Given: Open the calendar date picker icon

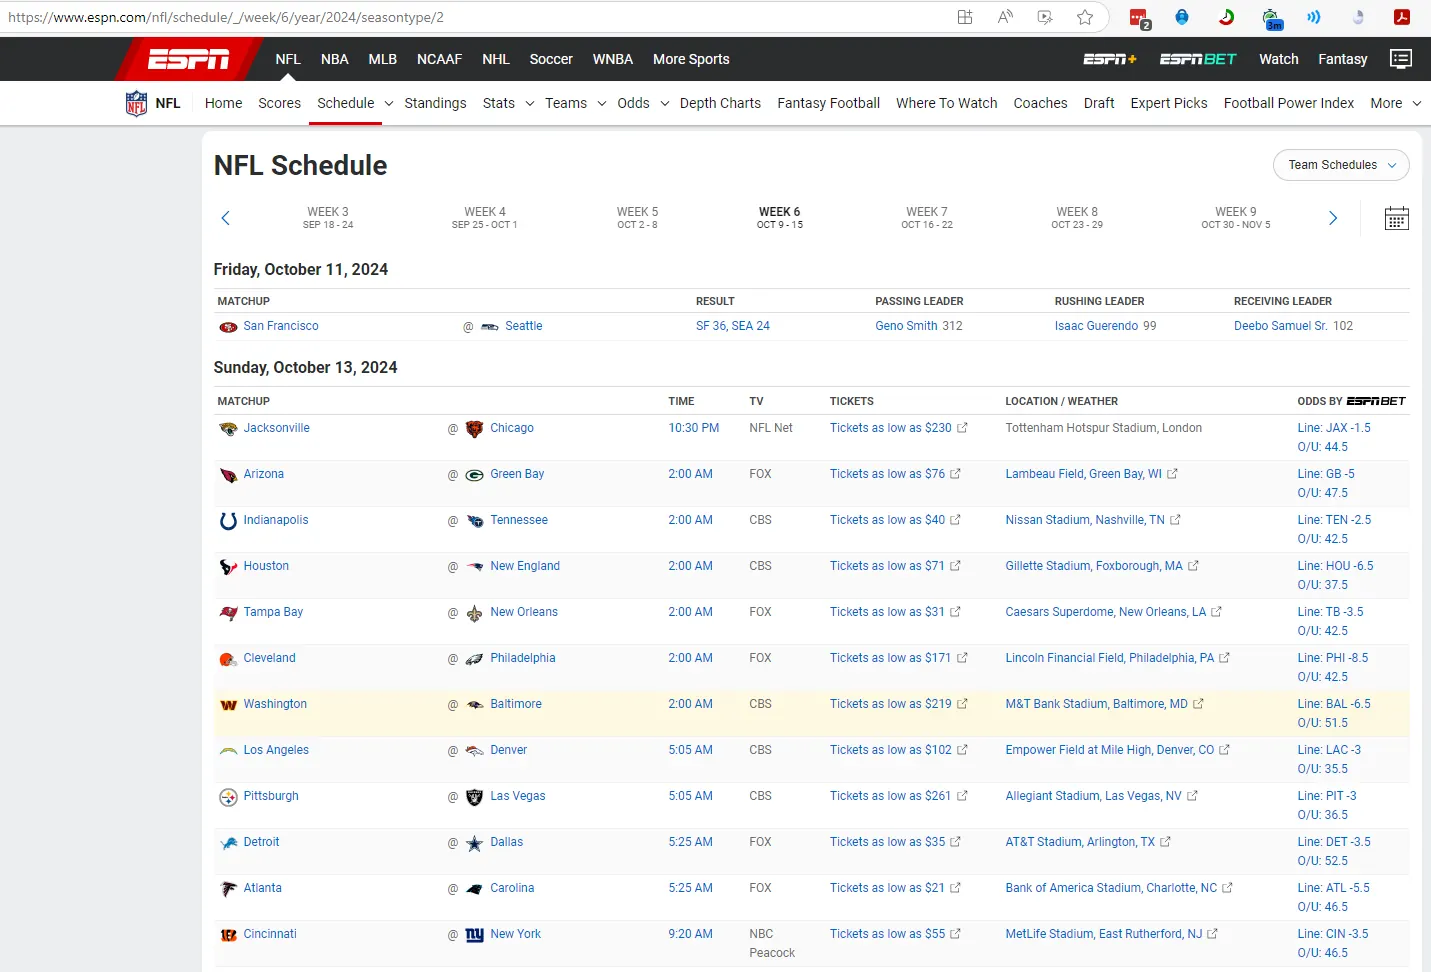Looking at the screenshot, I should 1397,219.
